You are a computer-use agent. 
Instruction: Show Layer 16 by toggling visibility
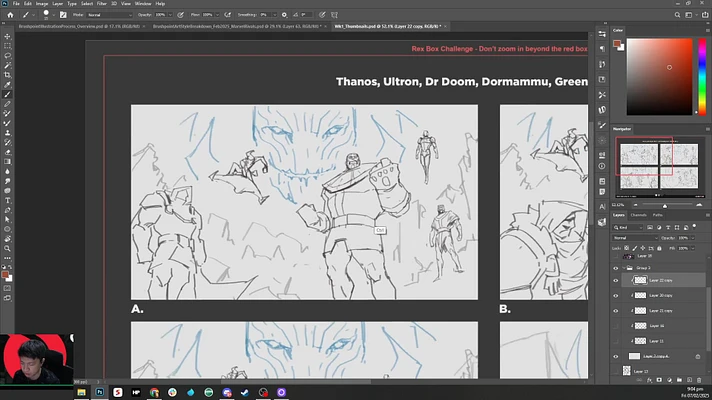[616, 326]
